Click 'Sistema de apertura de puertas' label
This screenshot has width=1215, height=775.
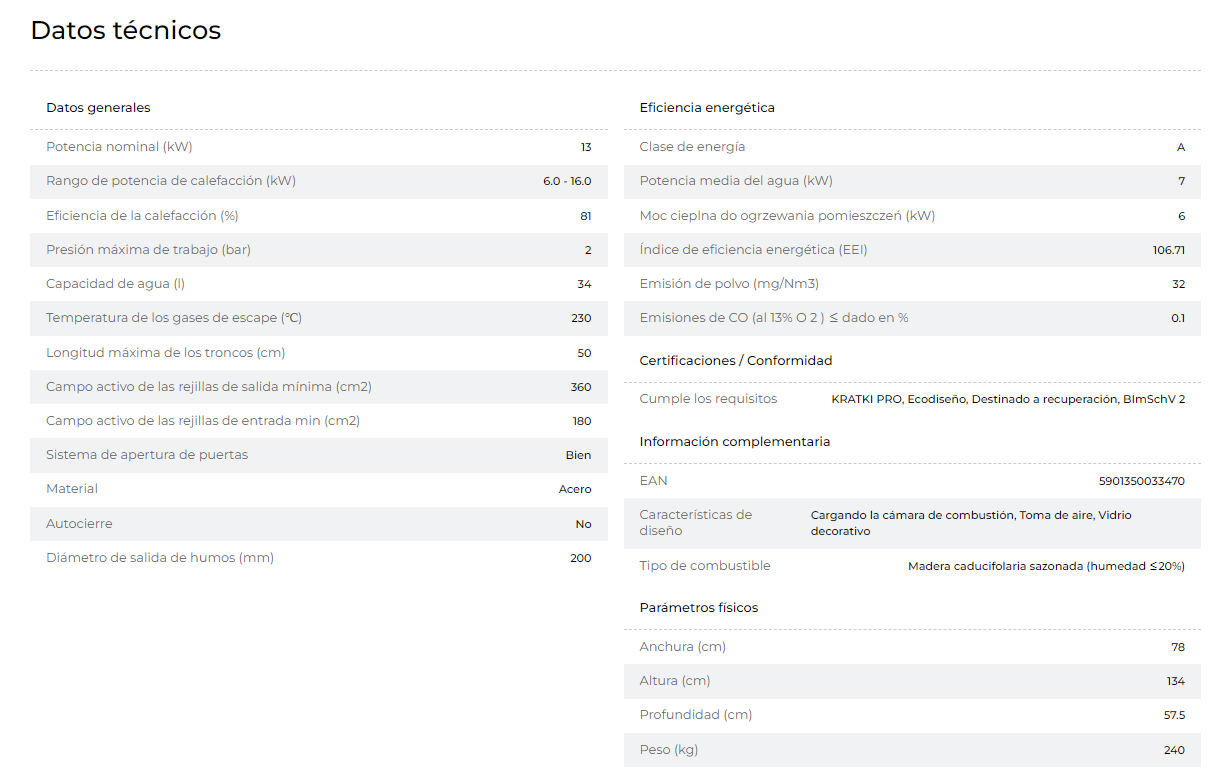147,455
